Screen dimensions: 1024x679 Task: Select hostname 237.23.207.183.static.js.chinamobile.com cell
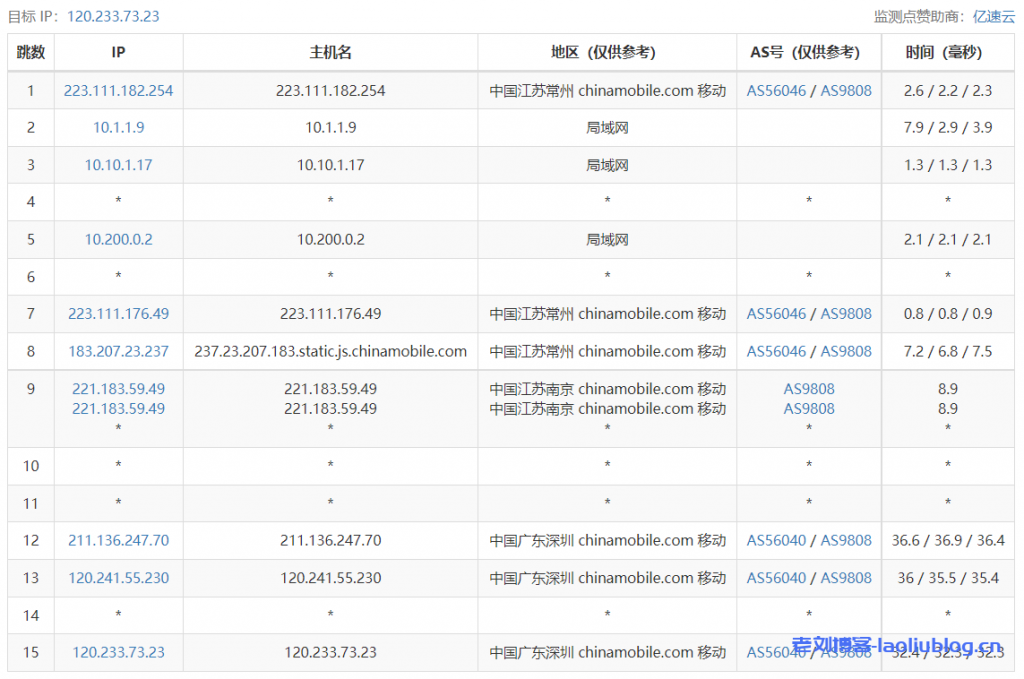point(330,351)
